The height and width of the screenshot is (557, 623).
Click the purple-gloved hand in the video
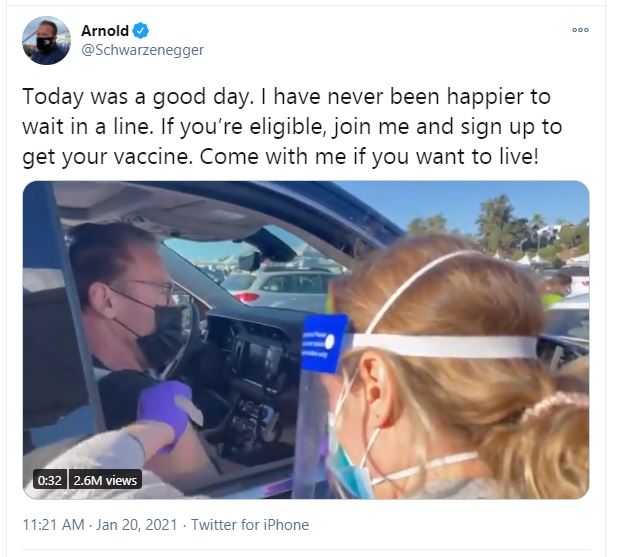165,411
